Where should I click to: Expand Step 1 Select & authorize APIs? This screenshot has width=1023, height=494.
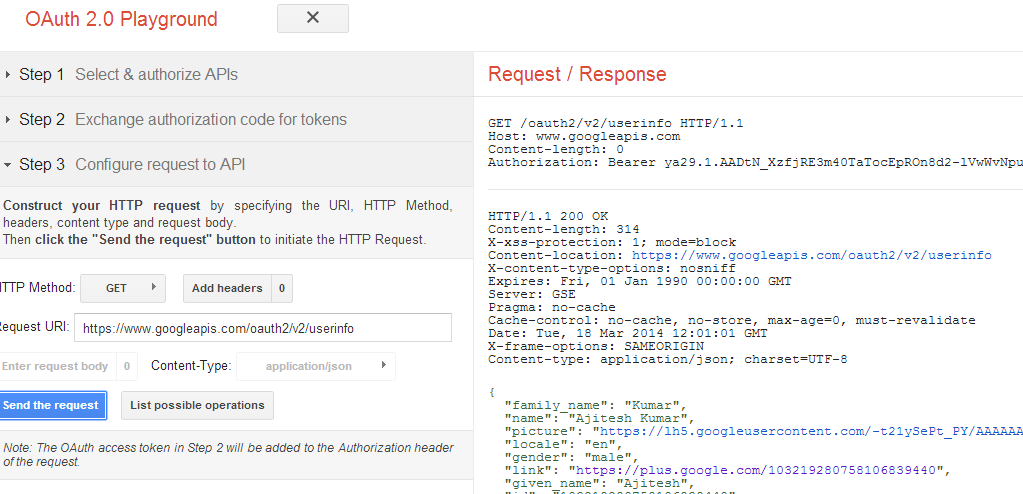(236, 74)
